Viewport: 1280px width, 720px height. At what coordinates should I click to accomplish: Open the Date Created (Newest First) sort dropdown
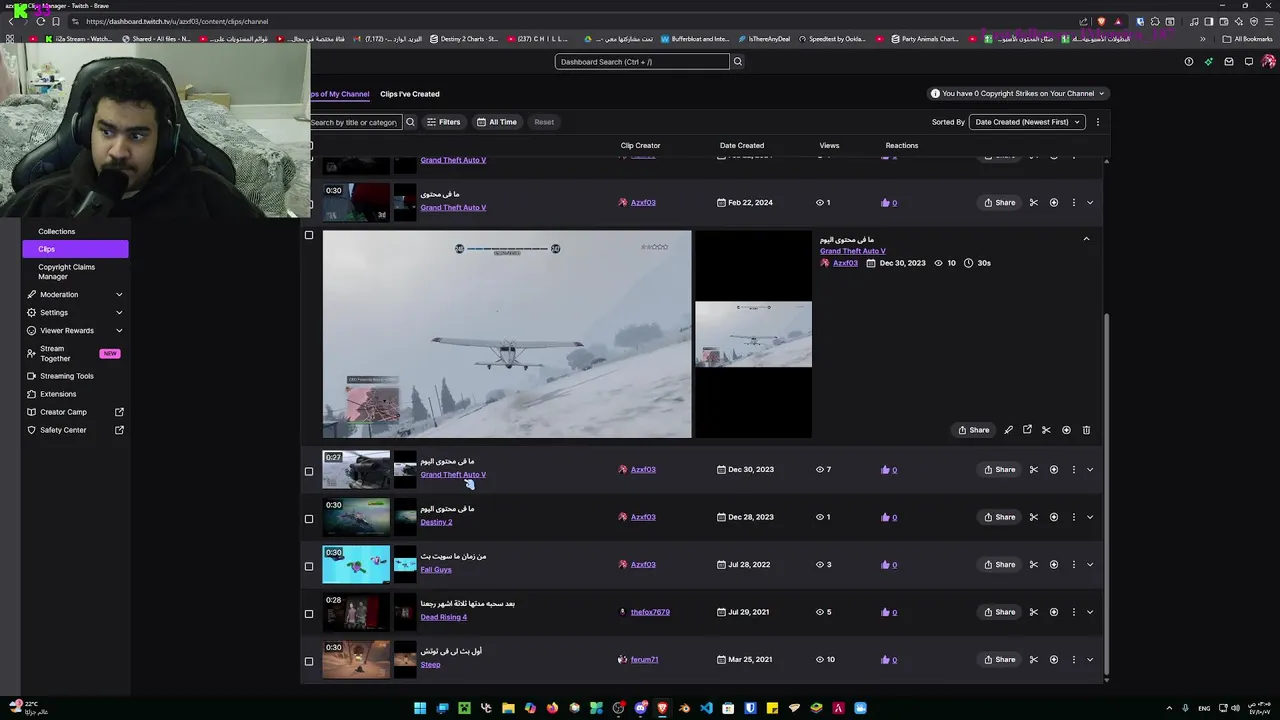coord(1028,122)
